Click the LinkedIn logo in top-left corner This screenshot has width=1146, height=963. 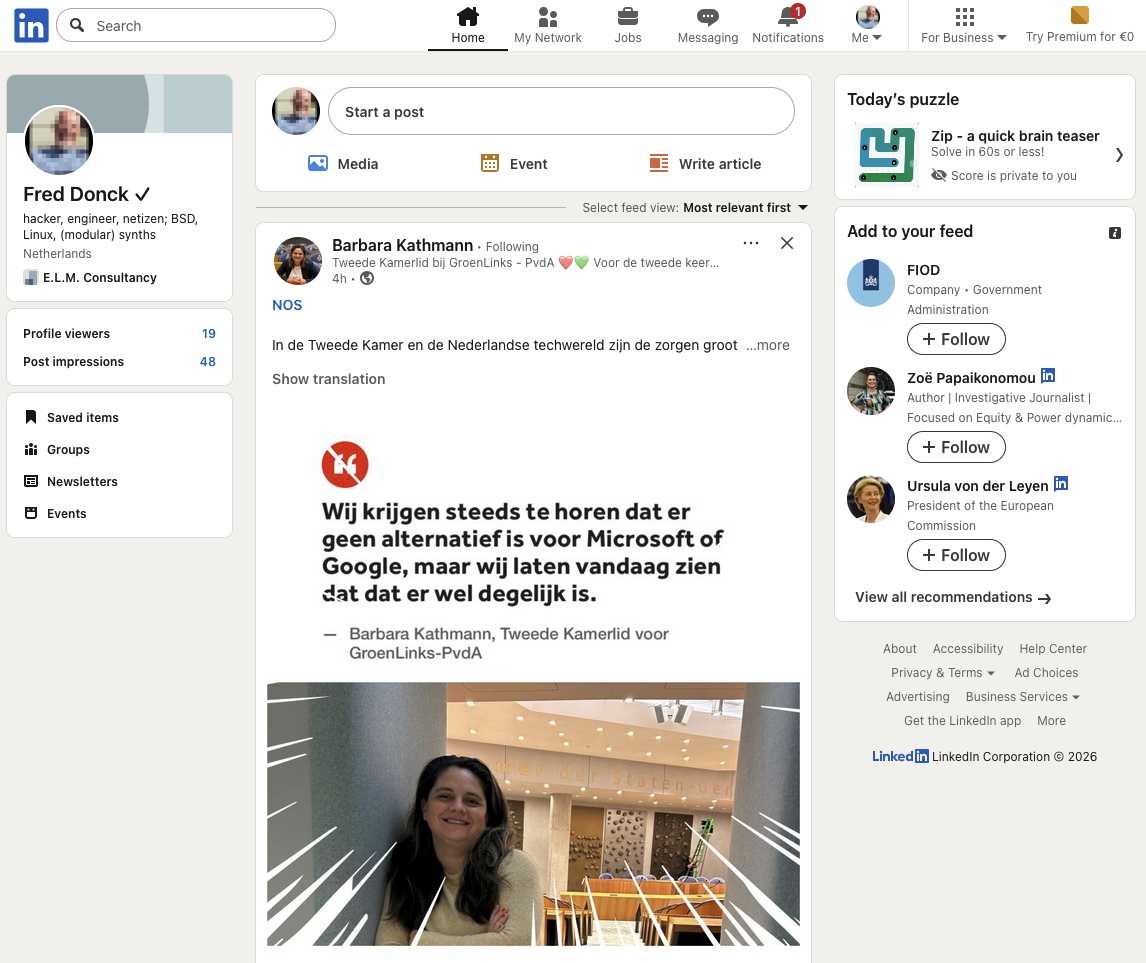[x=31, y=26]
